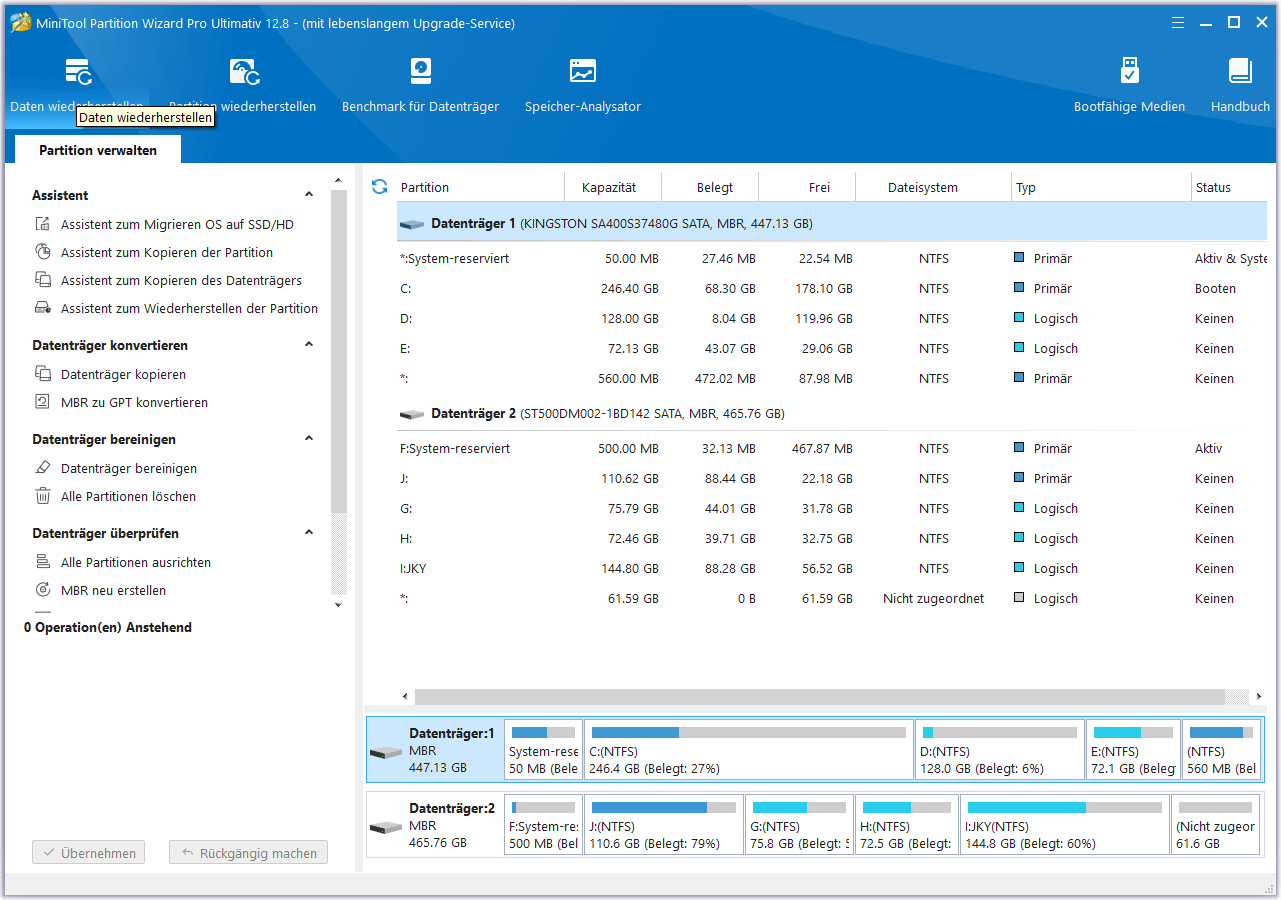Select *:System-reserviert partition row

(831, 259)
